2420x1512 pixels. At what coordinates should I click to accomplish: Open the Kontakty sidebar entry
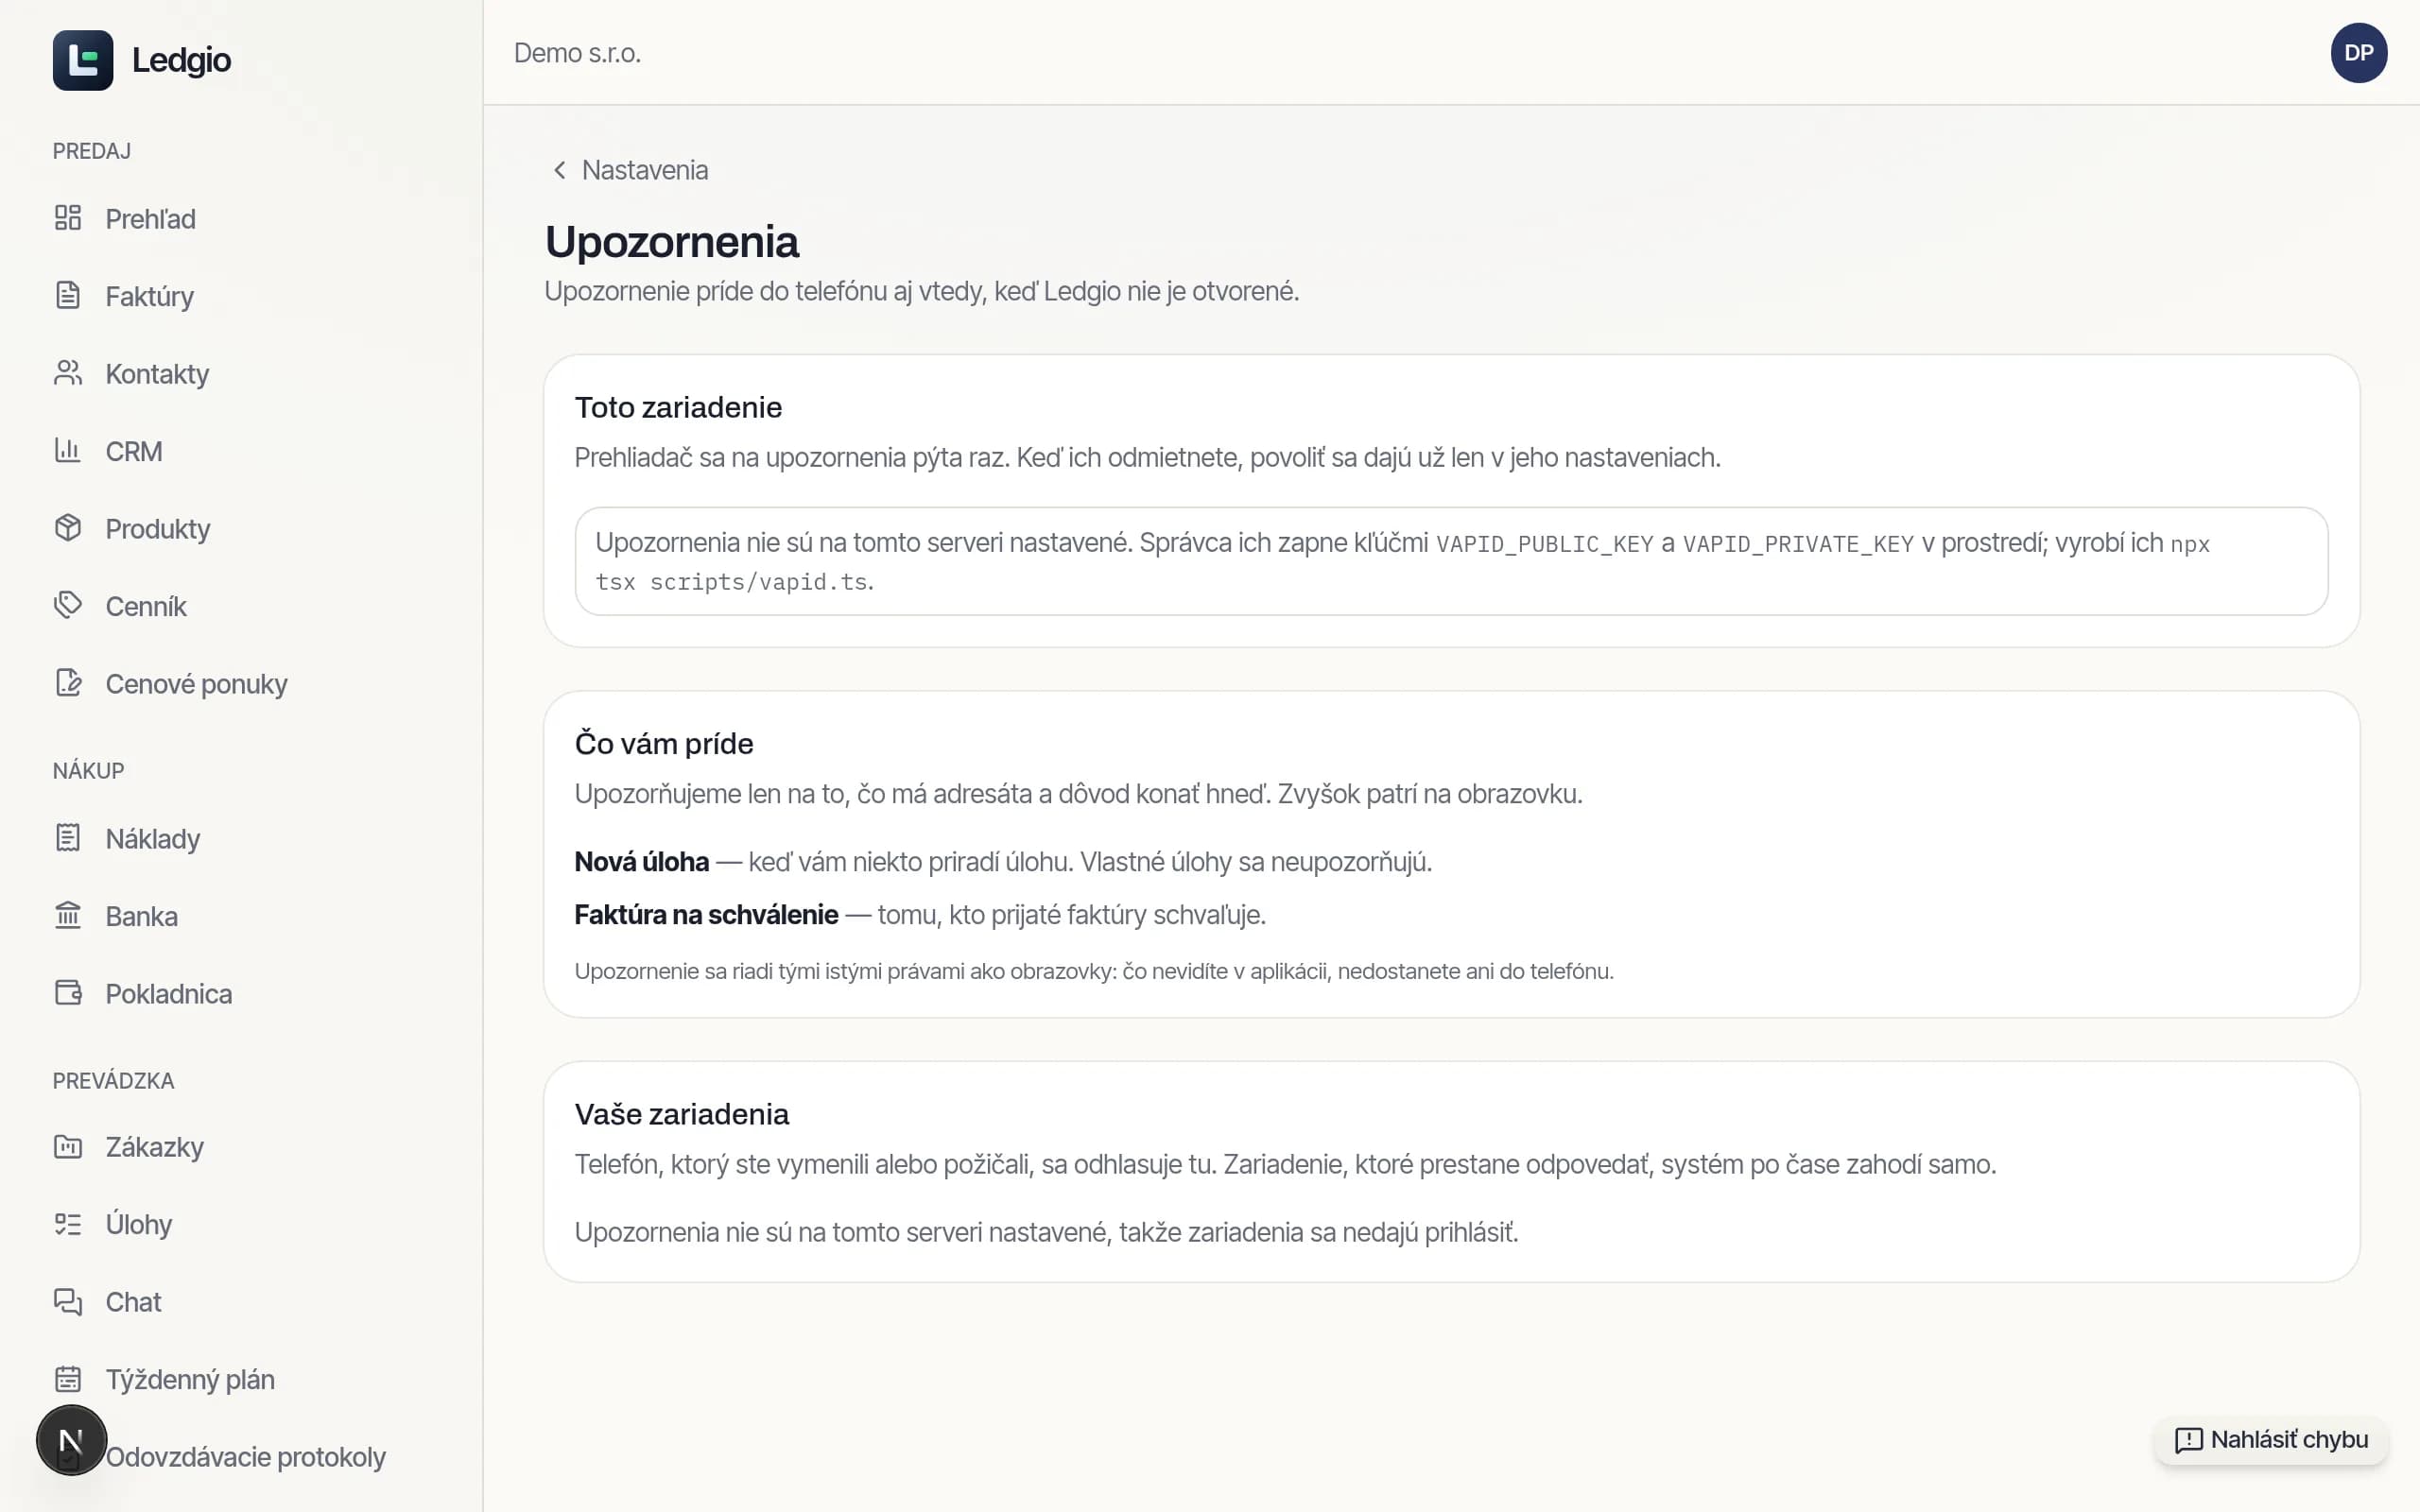157,374
